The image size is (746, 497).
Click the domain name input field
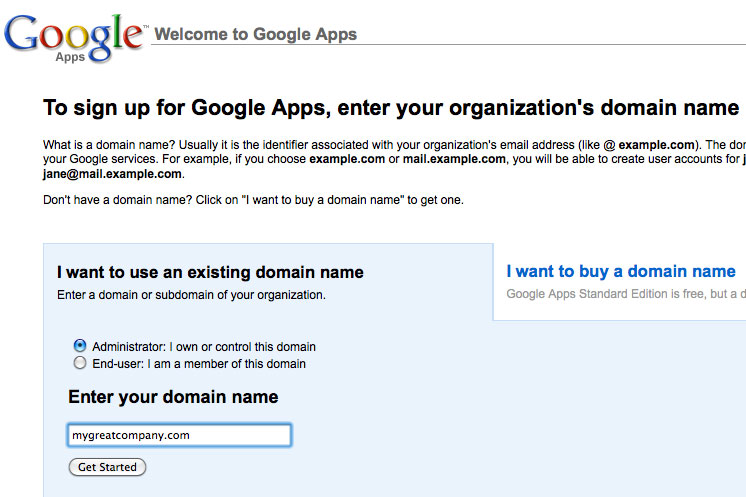point(179,435)
